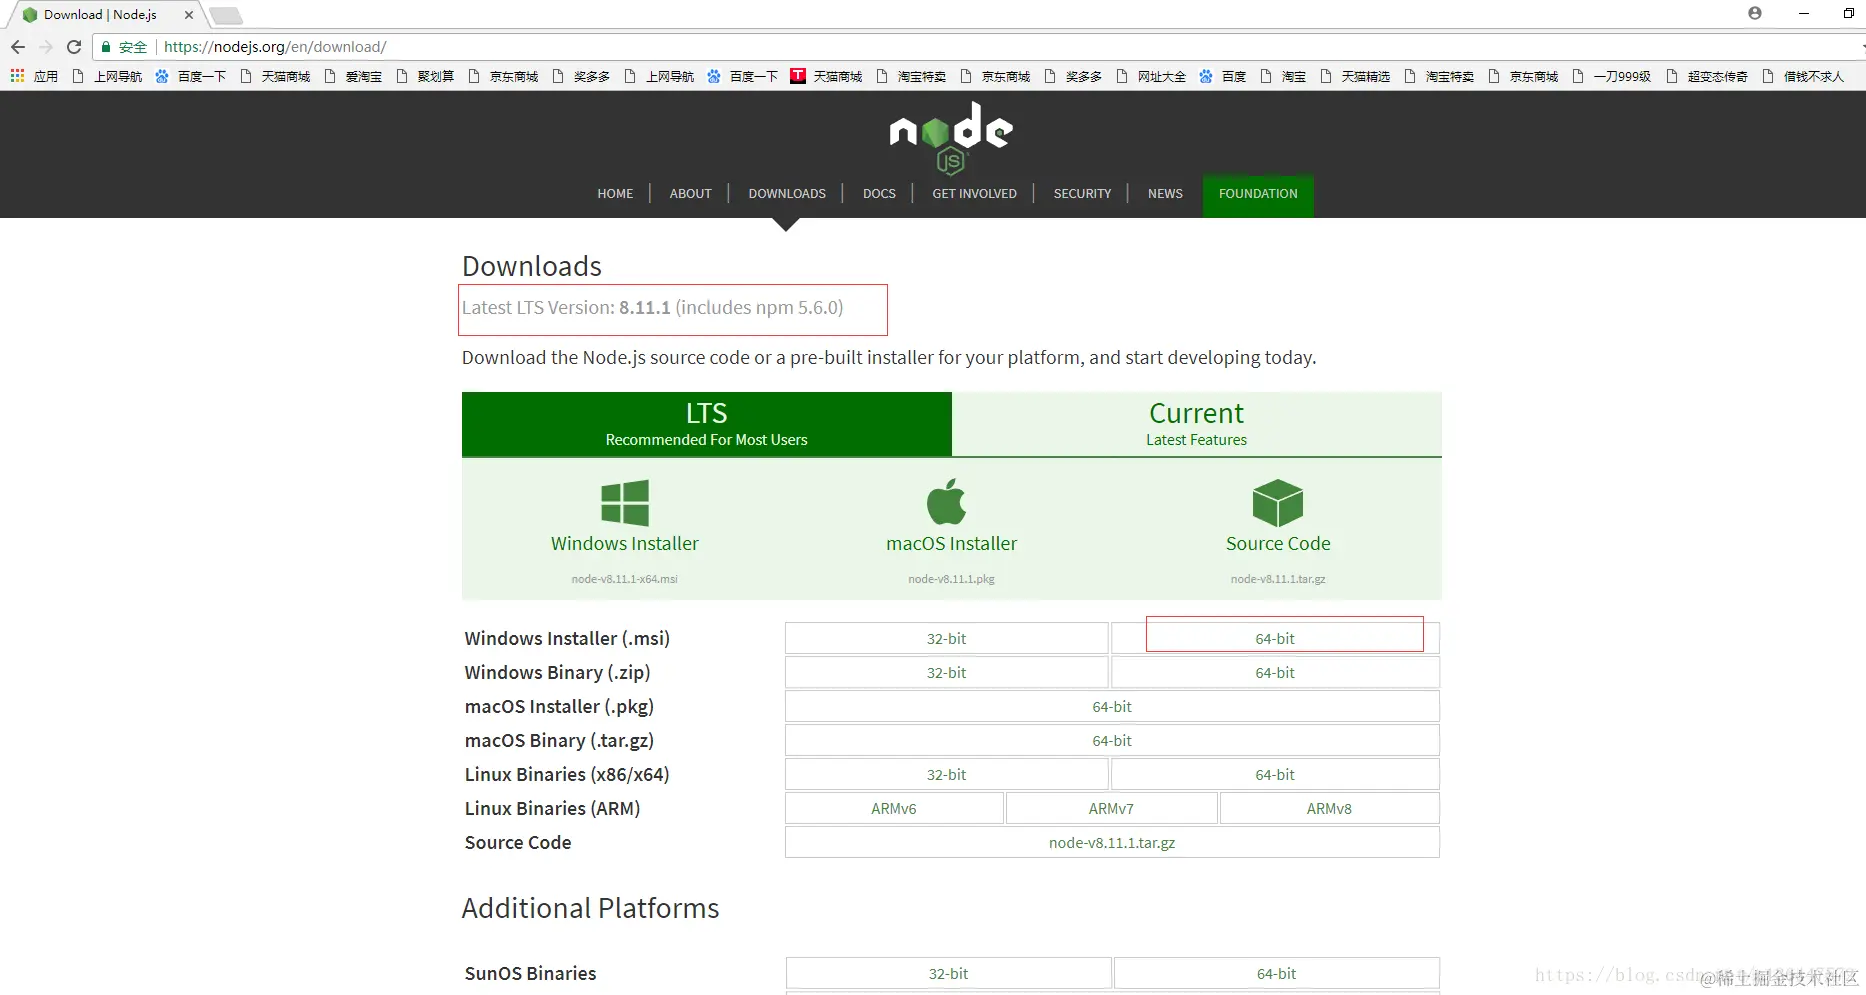Reload the page with the refresh icon
Screen dimensions: 1866x995
pos(74,47)
